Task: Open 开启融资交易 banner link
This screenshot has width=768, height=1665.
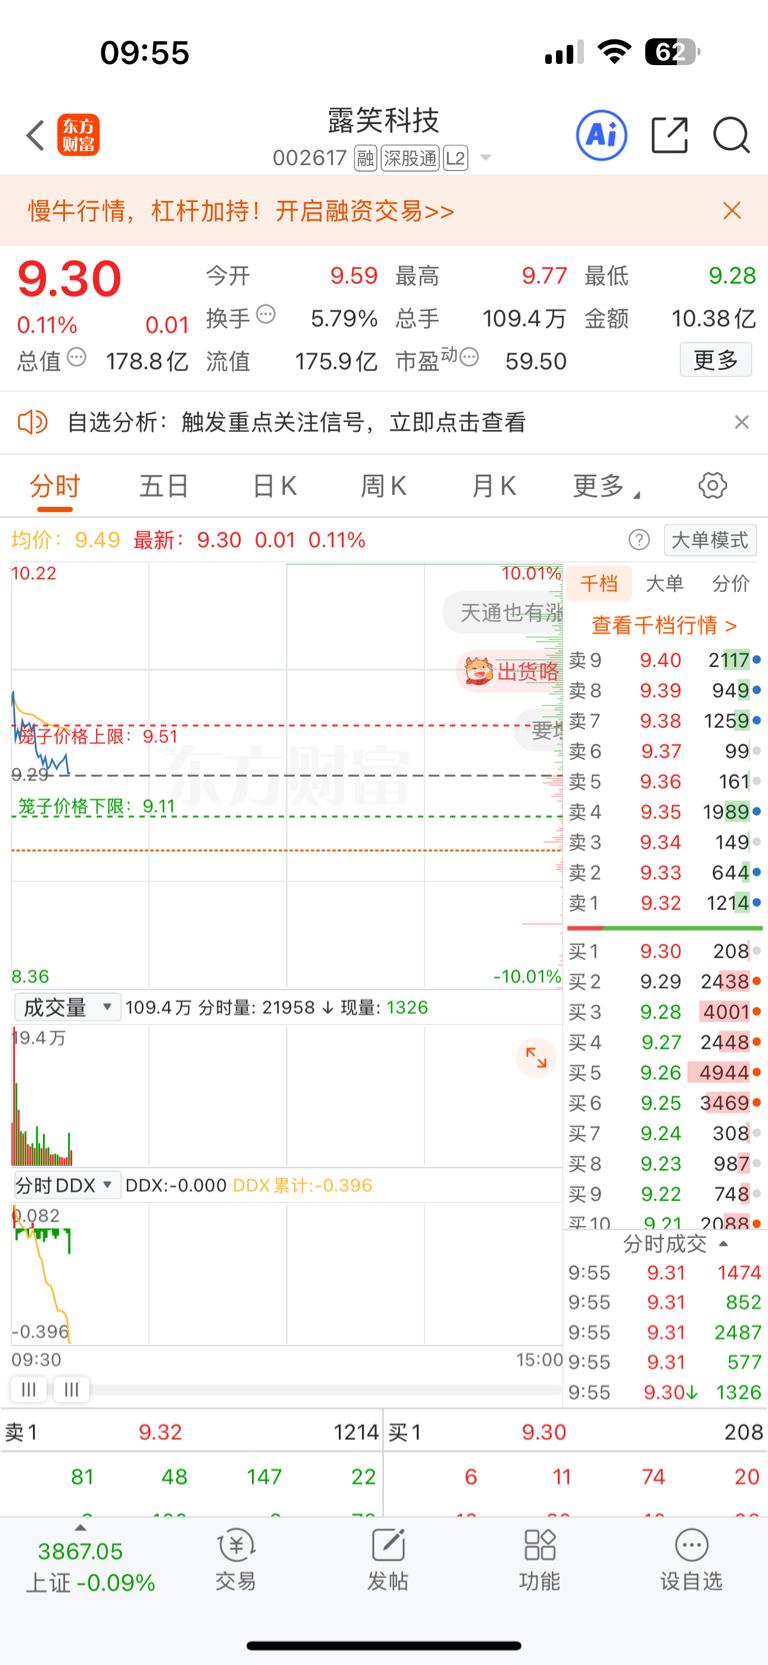Action: pos(365,211)
